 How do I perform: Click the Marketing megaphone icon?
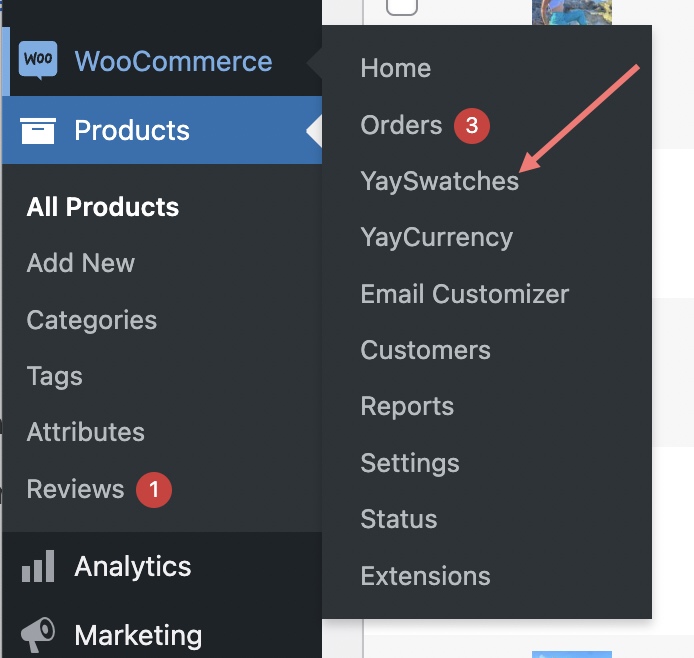tap(38, 634)
